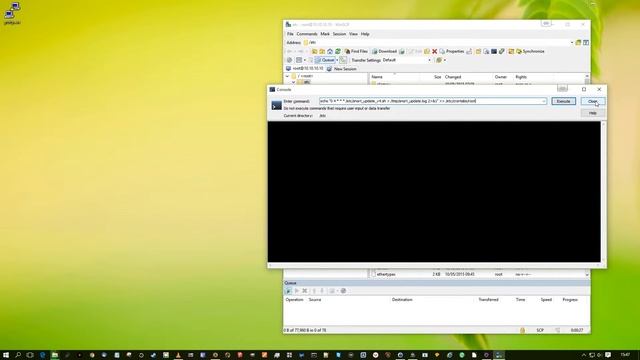Click the bookmark folder icon beside Address bar

(578, 42)
